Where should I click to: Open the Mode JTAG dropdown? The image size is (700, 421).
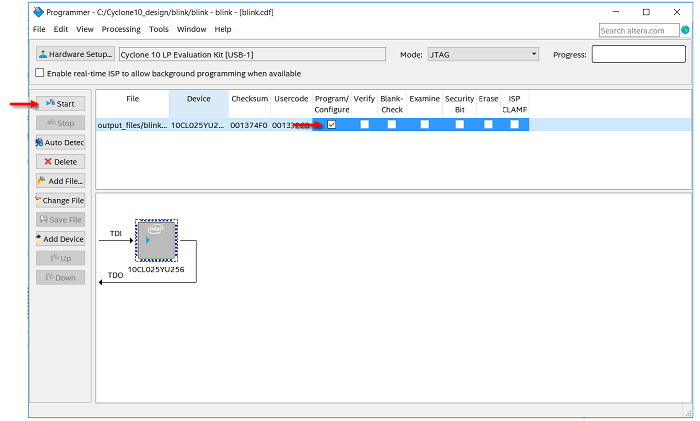click(483, 54)
